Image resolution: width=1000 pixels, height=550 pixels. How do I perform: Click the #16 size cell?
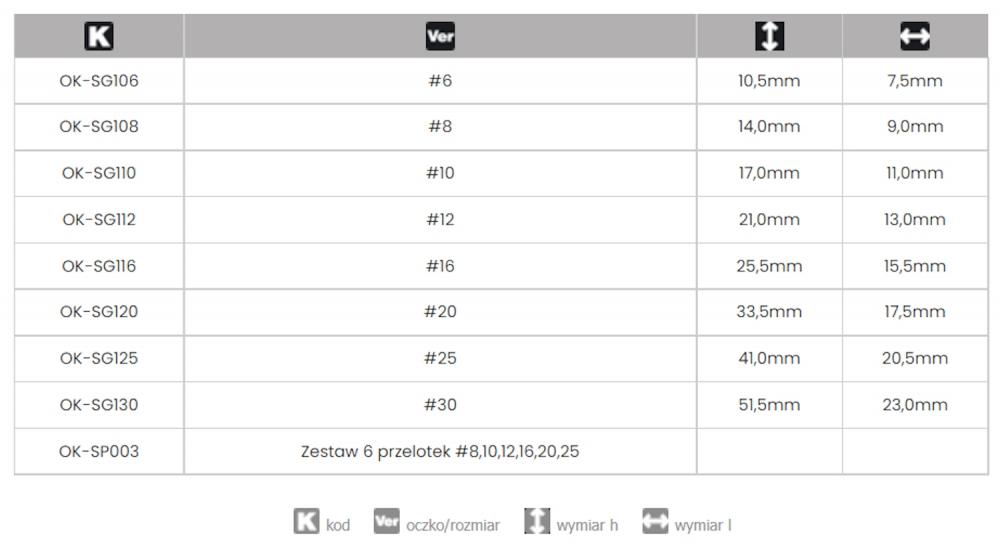(440, 265)
